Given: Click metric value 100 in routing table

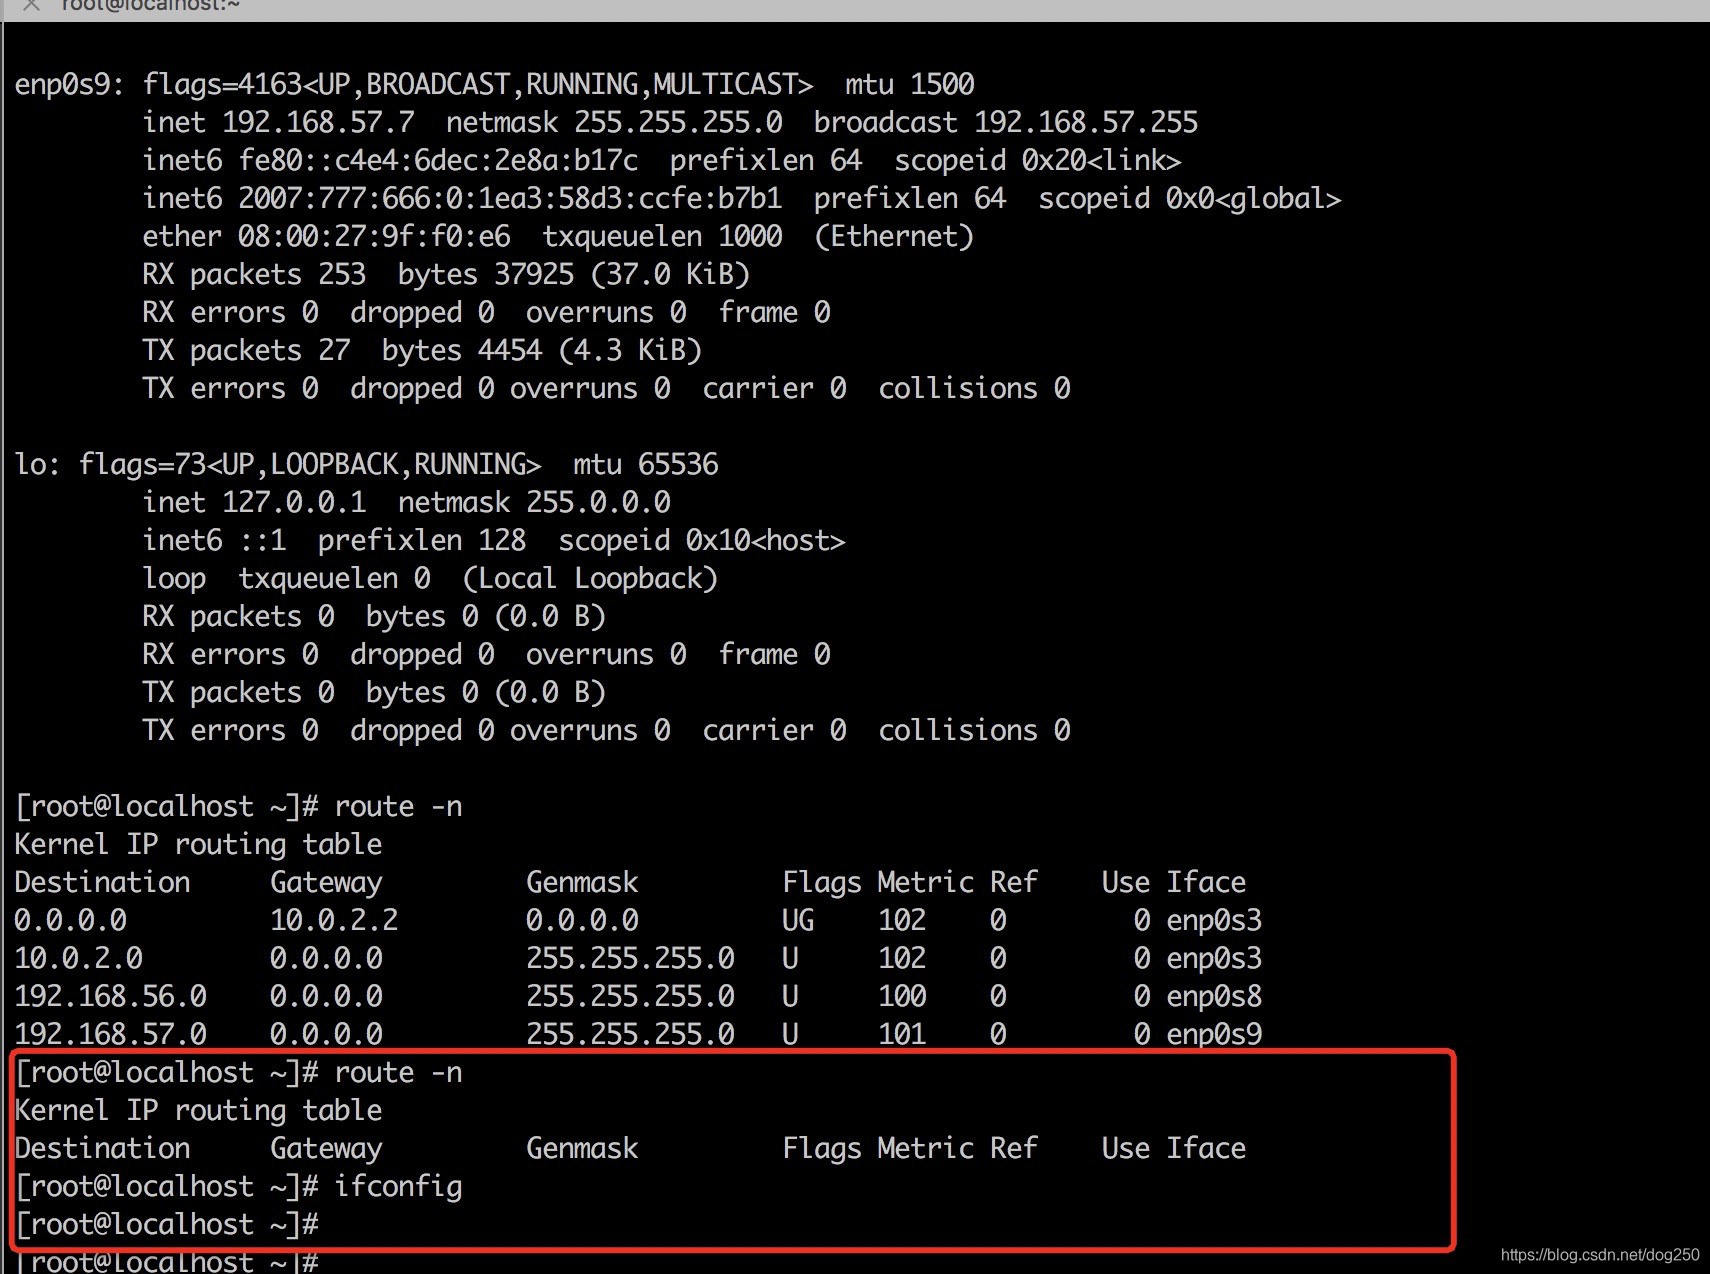Looking at the screenshot, I should click(x=902, y=997).
